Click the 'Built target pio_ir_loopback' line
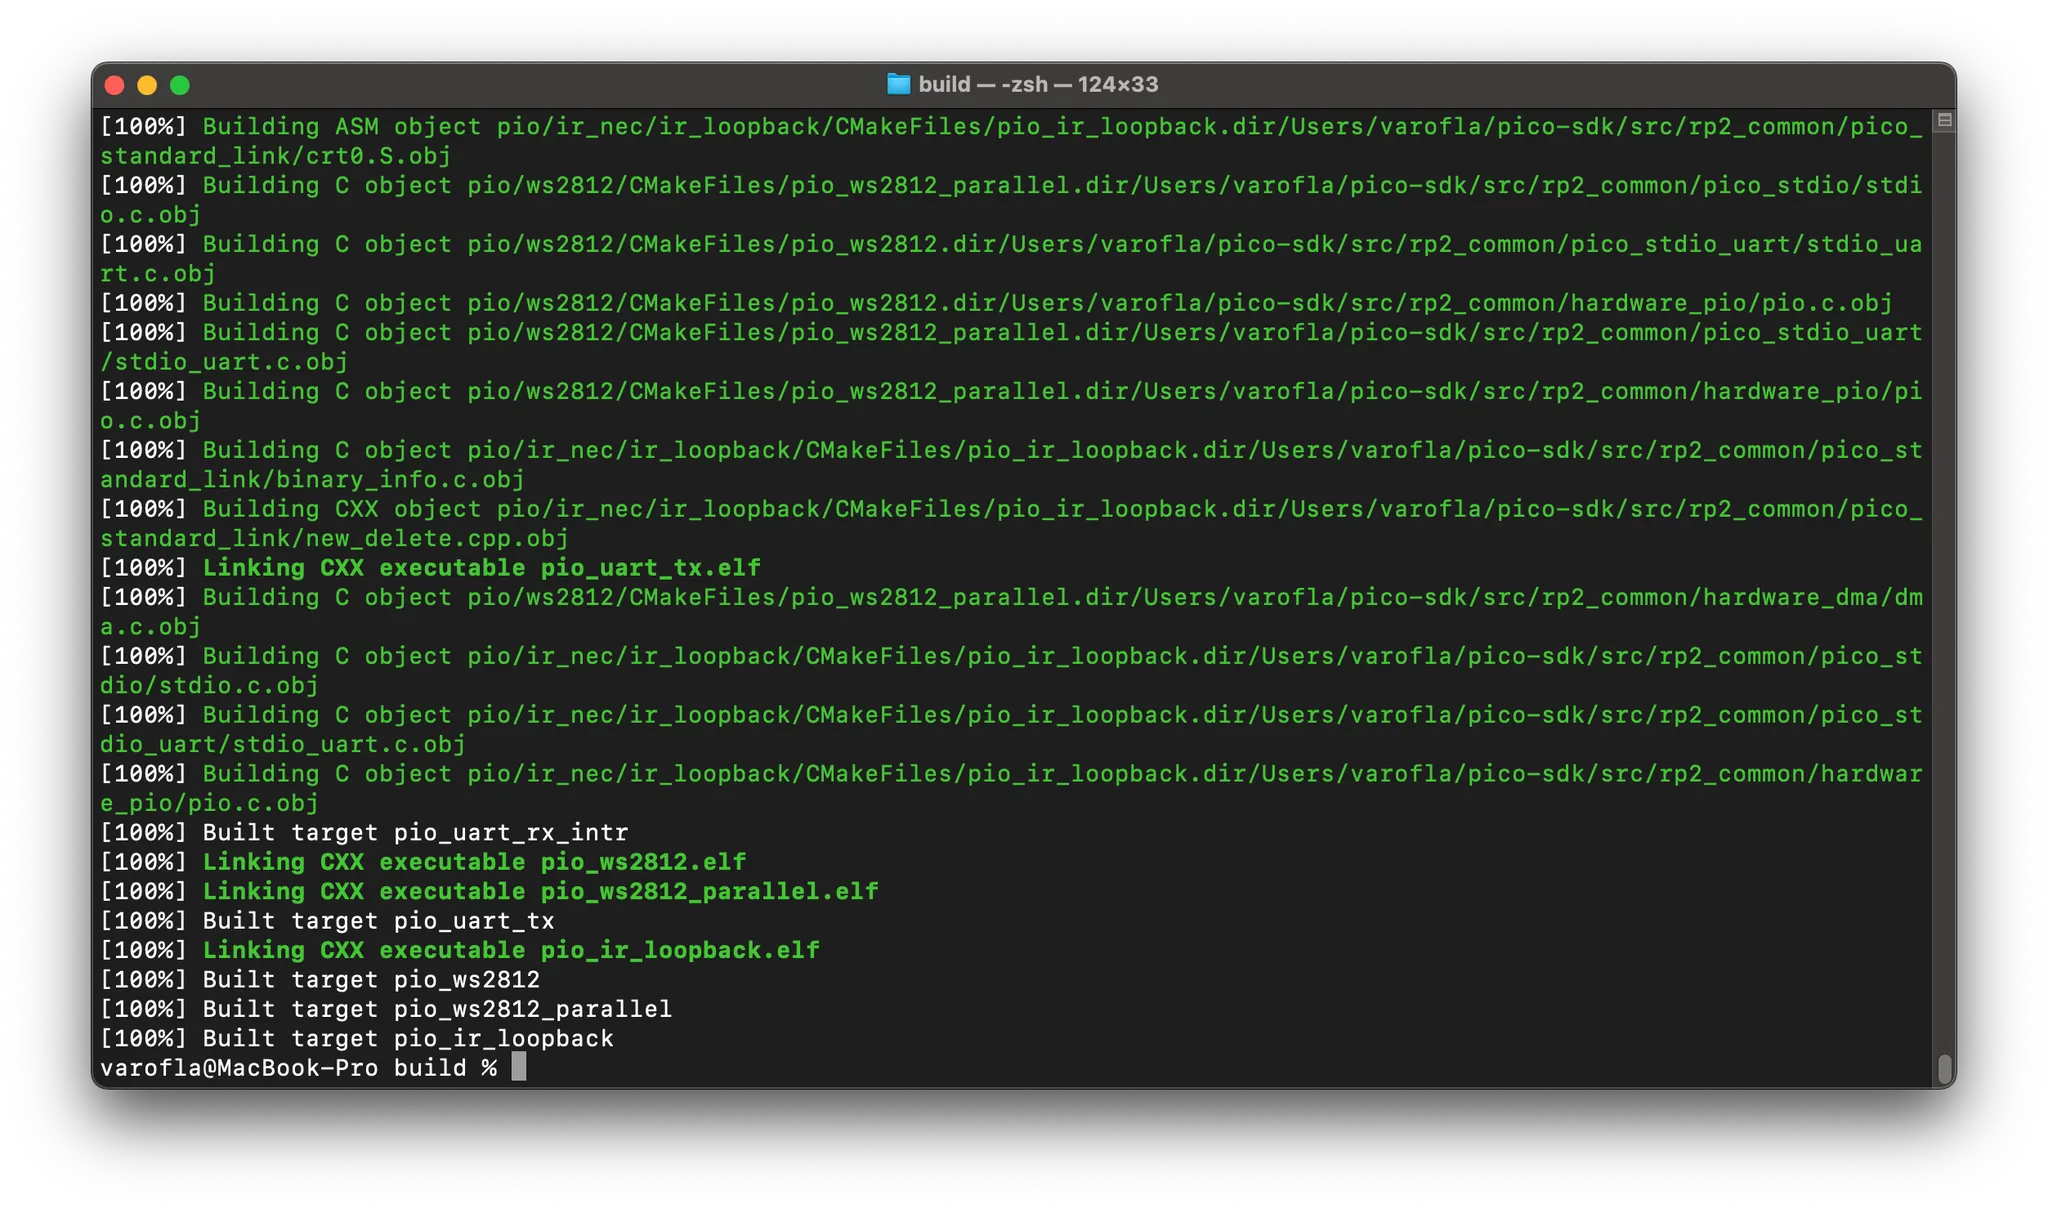The height and width of the screenshot is (1210, 2048). click(408, 1038)
